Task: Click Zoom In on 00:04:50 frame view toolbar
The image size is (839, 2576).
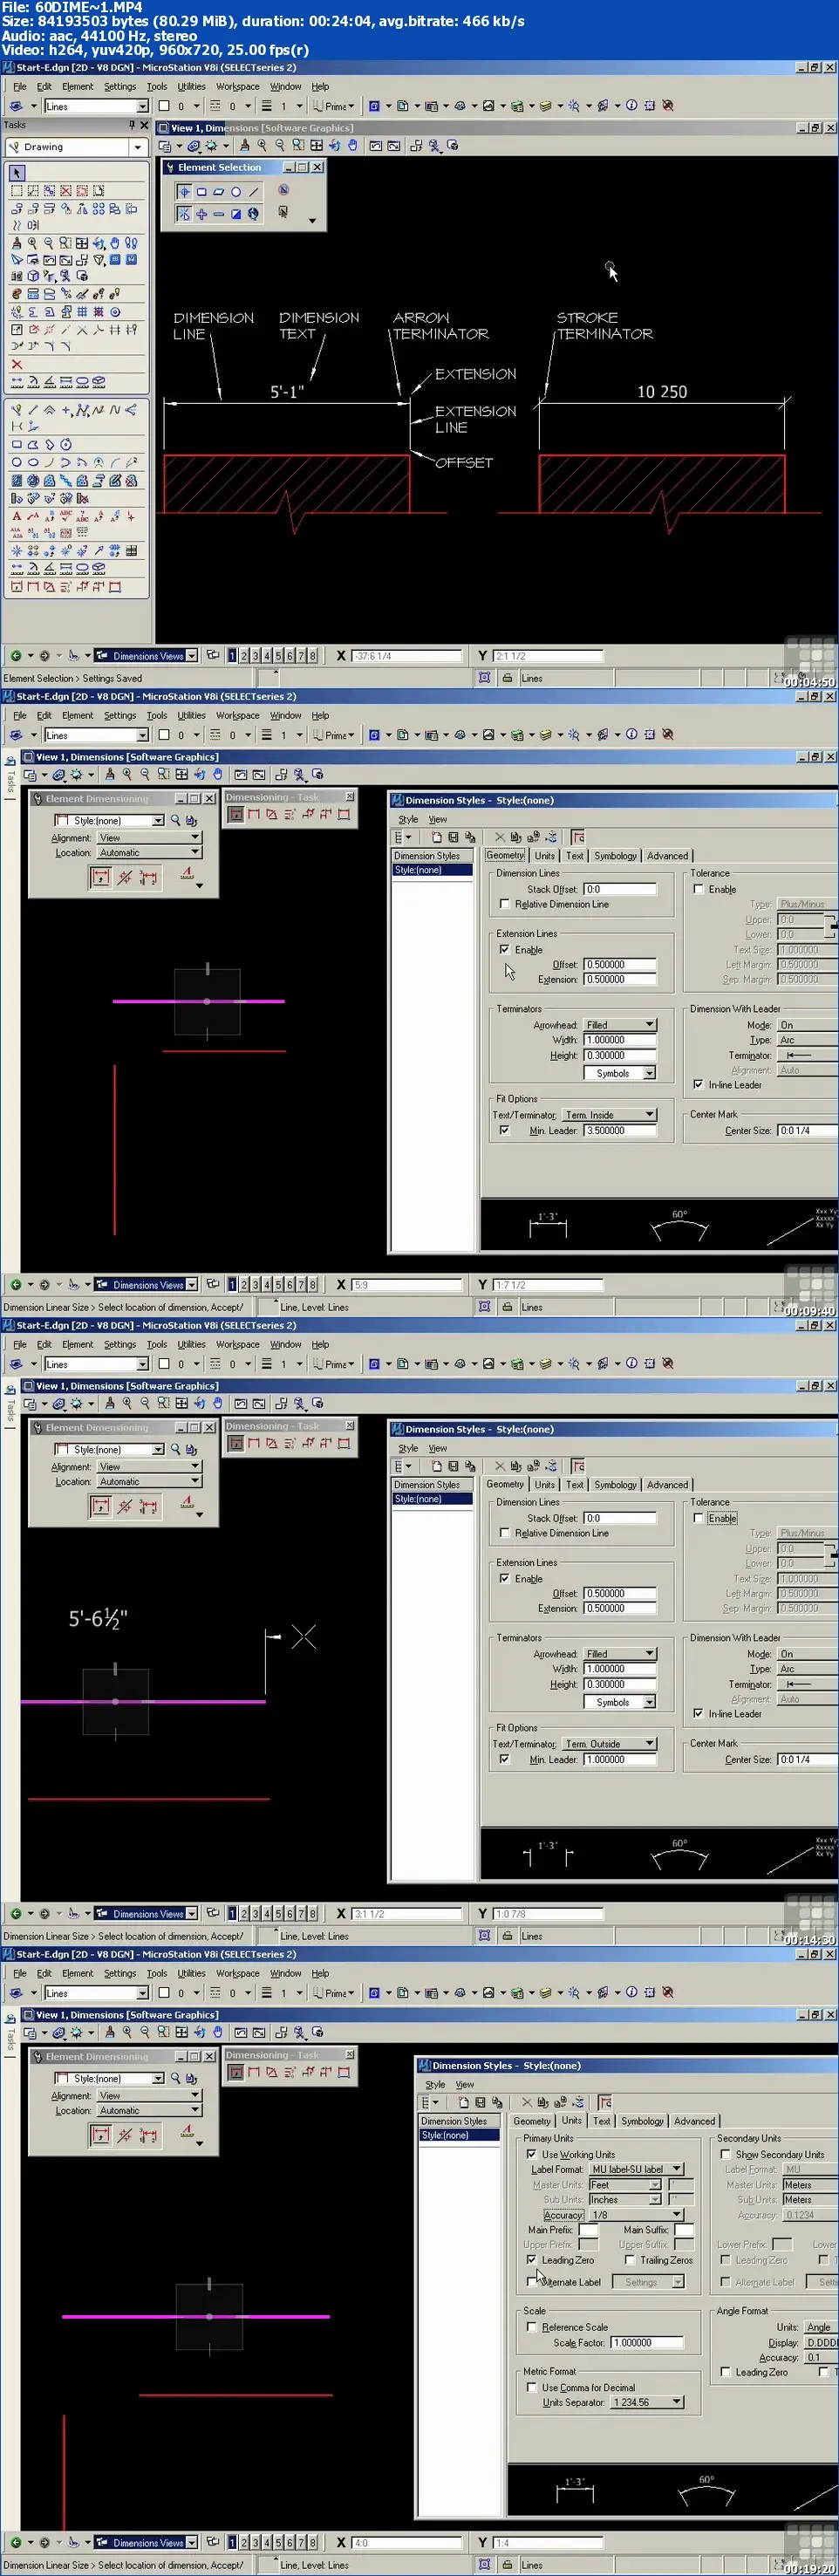Action: coord(262,145)
